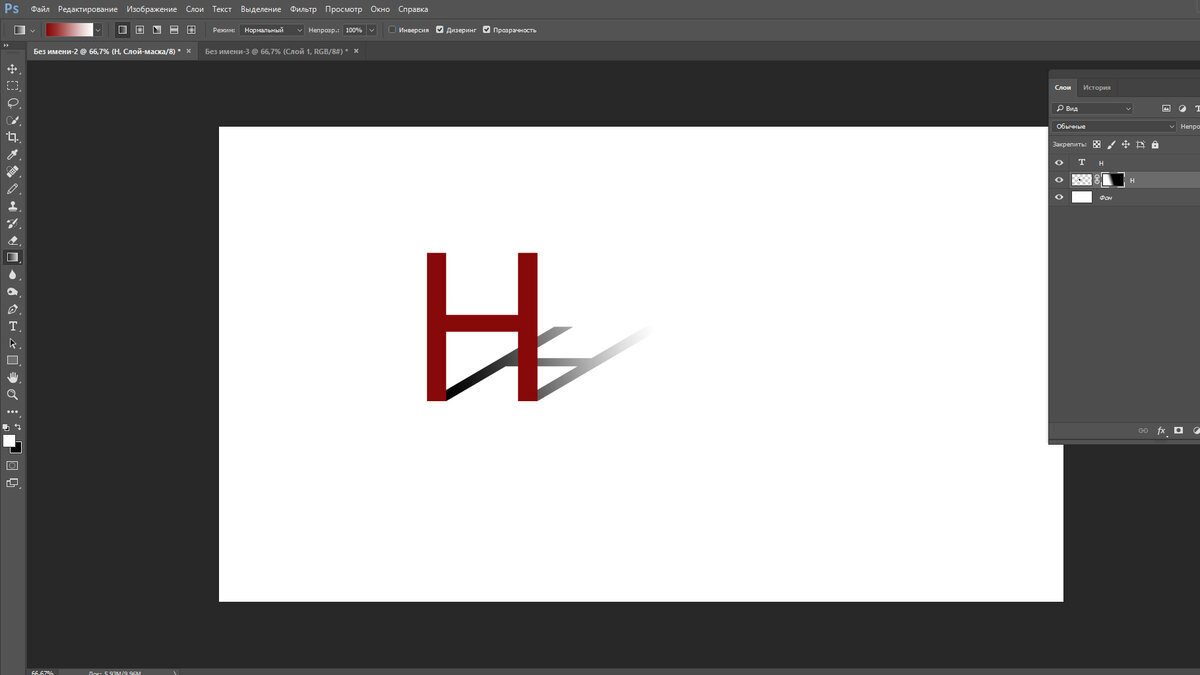1200x675 pixels.
Task: Hide the masked Н layer
Action: 1059,180
